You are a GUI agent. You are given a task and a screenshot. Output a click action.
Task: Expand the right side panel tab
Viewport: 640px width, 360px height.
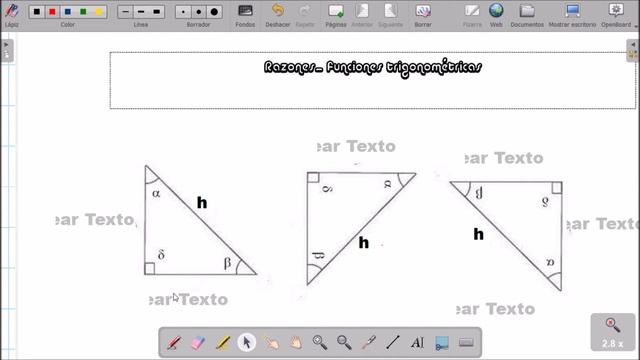pos(633,50)
